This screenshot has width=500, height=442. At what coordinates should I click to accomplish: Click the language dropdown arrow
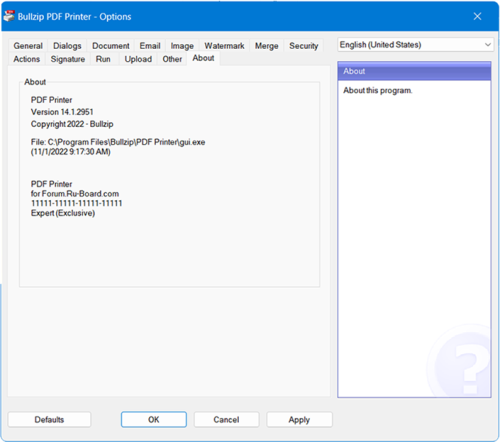pos(488,45)
